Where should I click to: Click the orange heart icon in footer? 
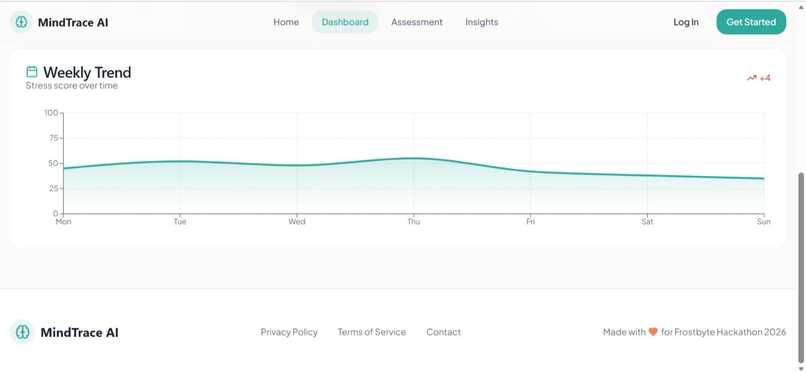pos(653,332)
